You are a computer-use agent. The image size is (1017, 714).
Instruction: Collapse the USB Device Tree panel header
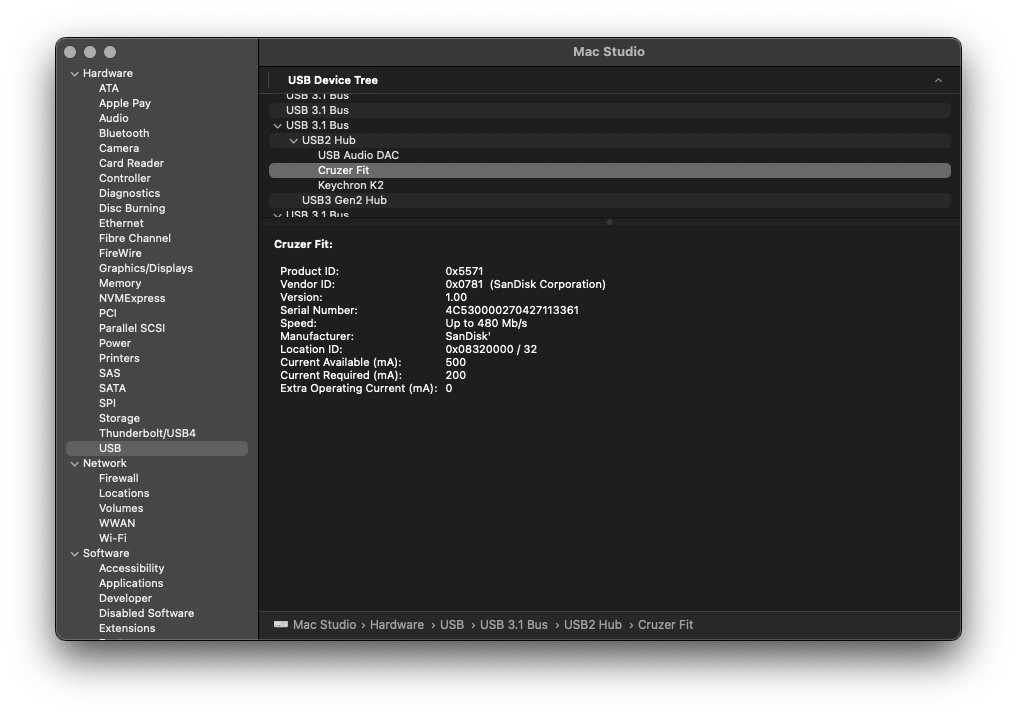[938, 79]
